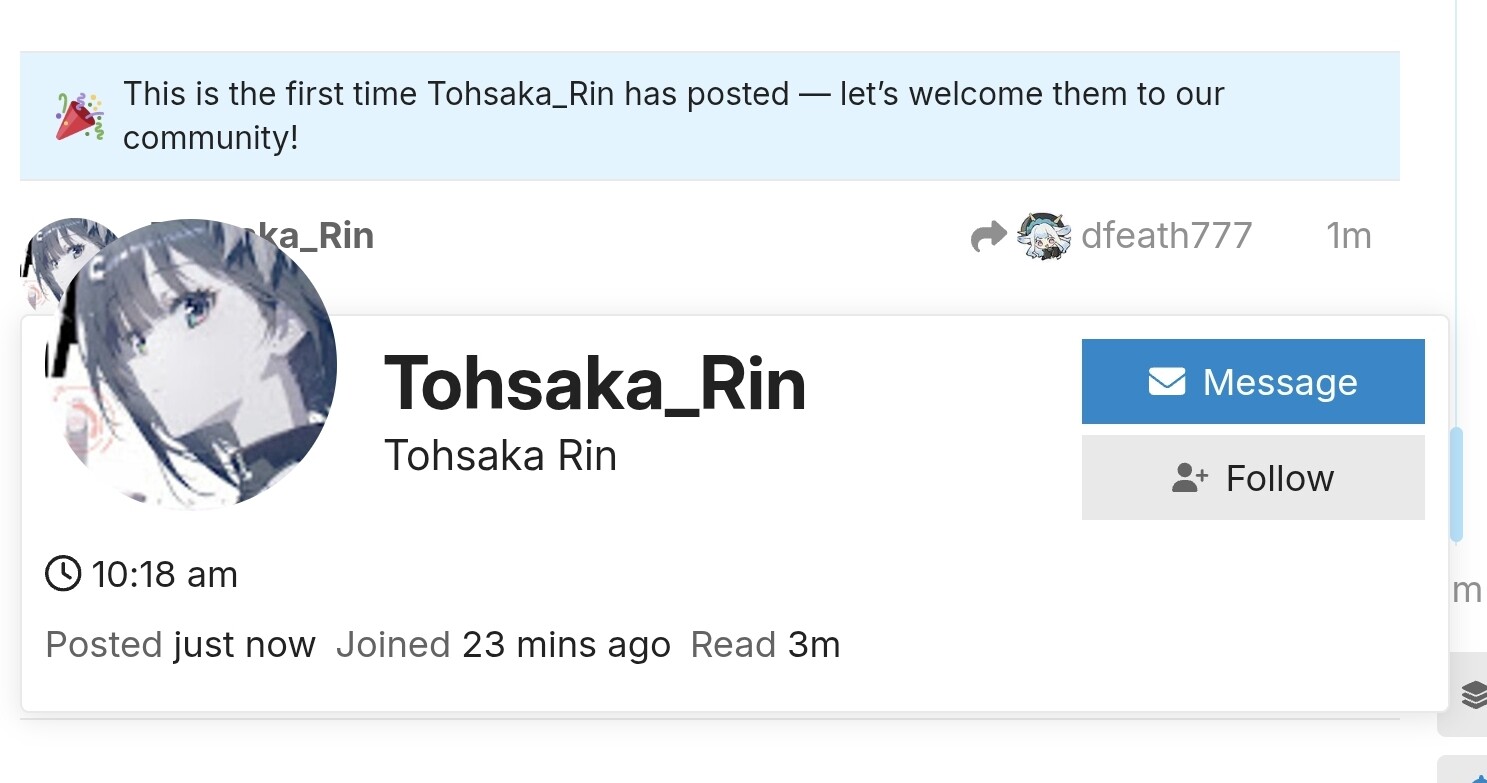Open the Tohsaka_Rin username heading link

tap(595, 384)
